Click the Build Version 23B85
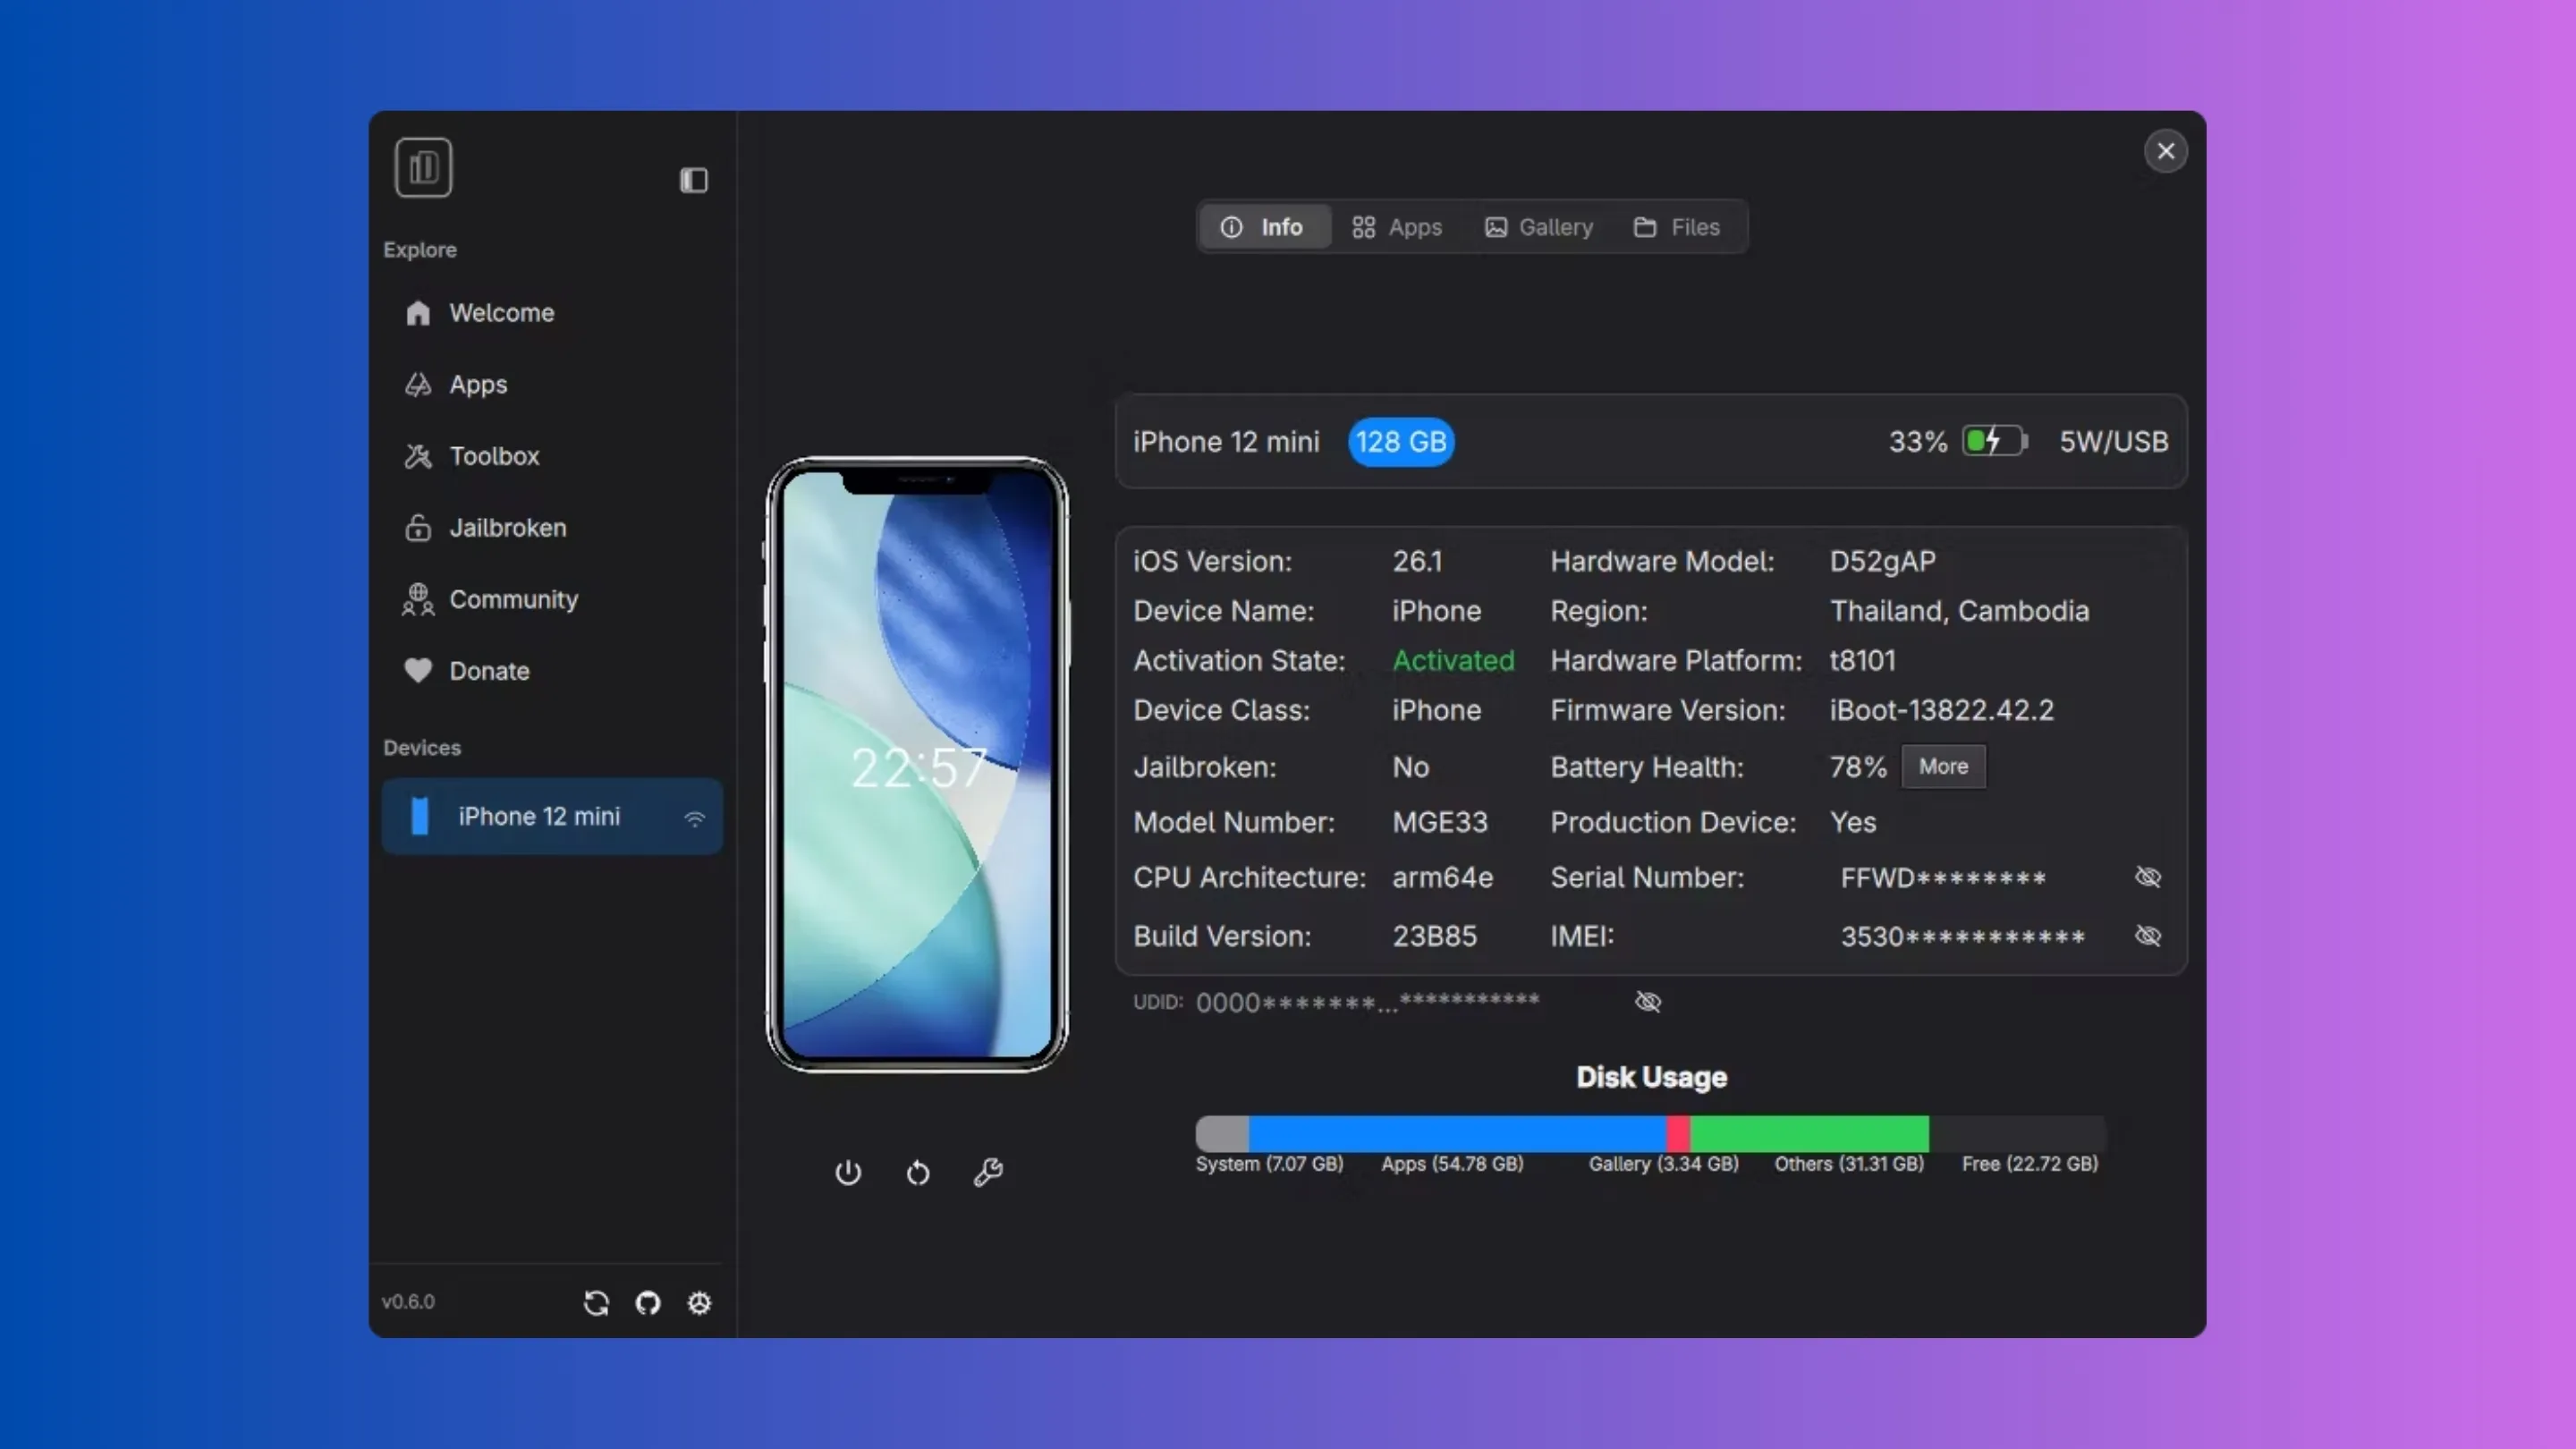Viewport: 2576px width, 1449px height. coord(1434,937)
